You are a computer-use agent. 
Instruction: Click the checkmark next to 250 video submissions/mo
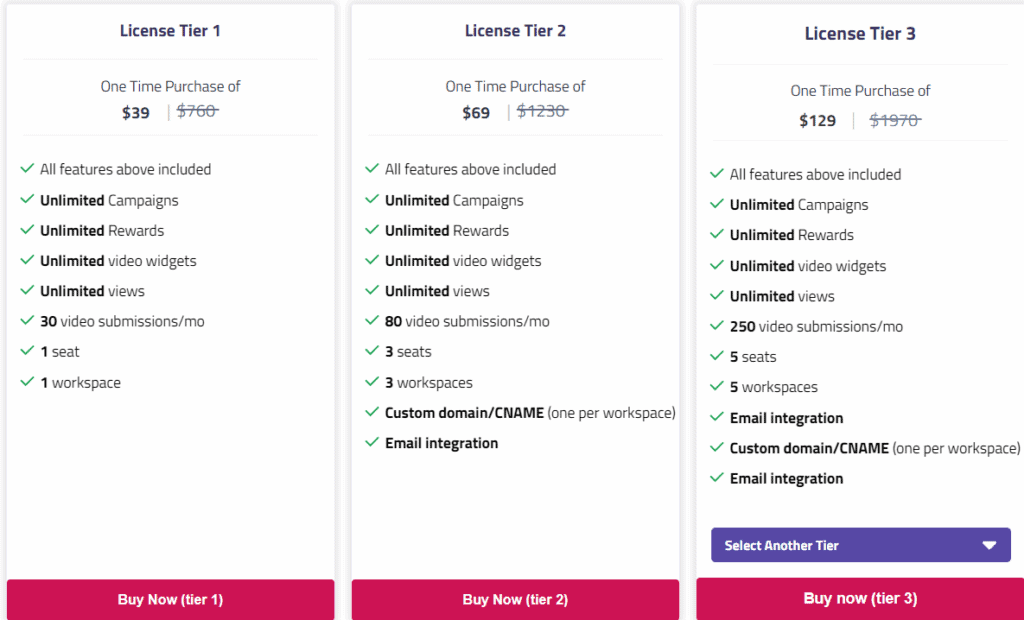[717, 326]
